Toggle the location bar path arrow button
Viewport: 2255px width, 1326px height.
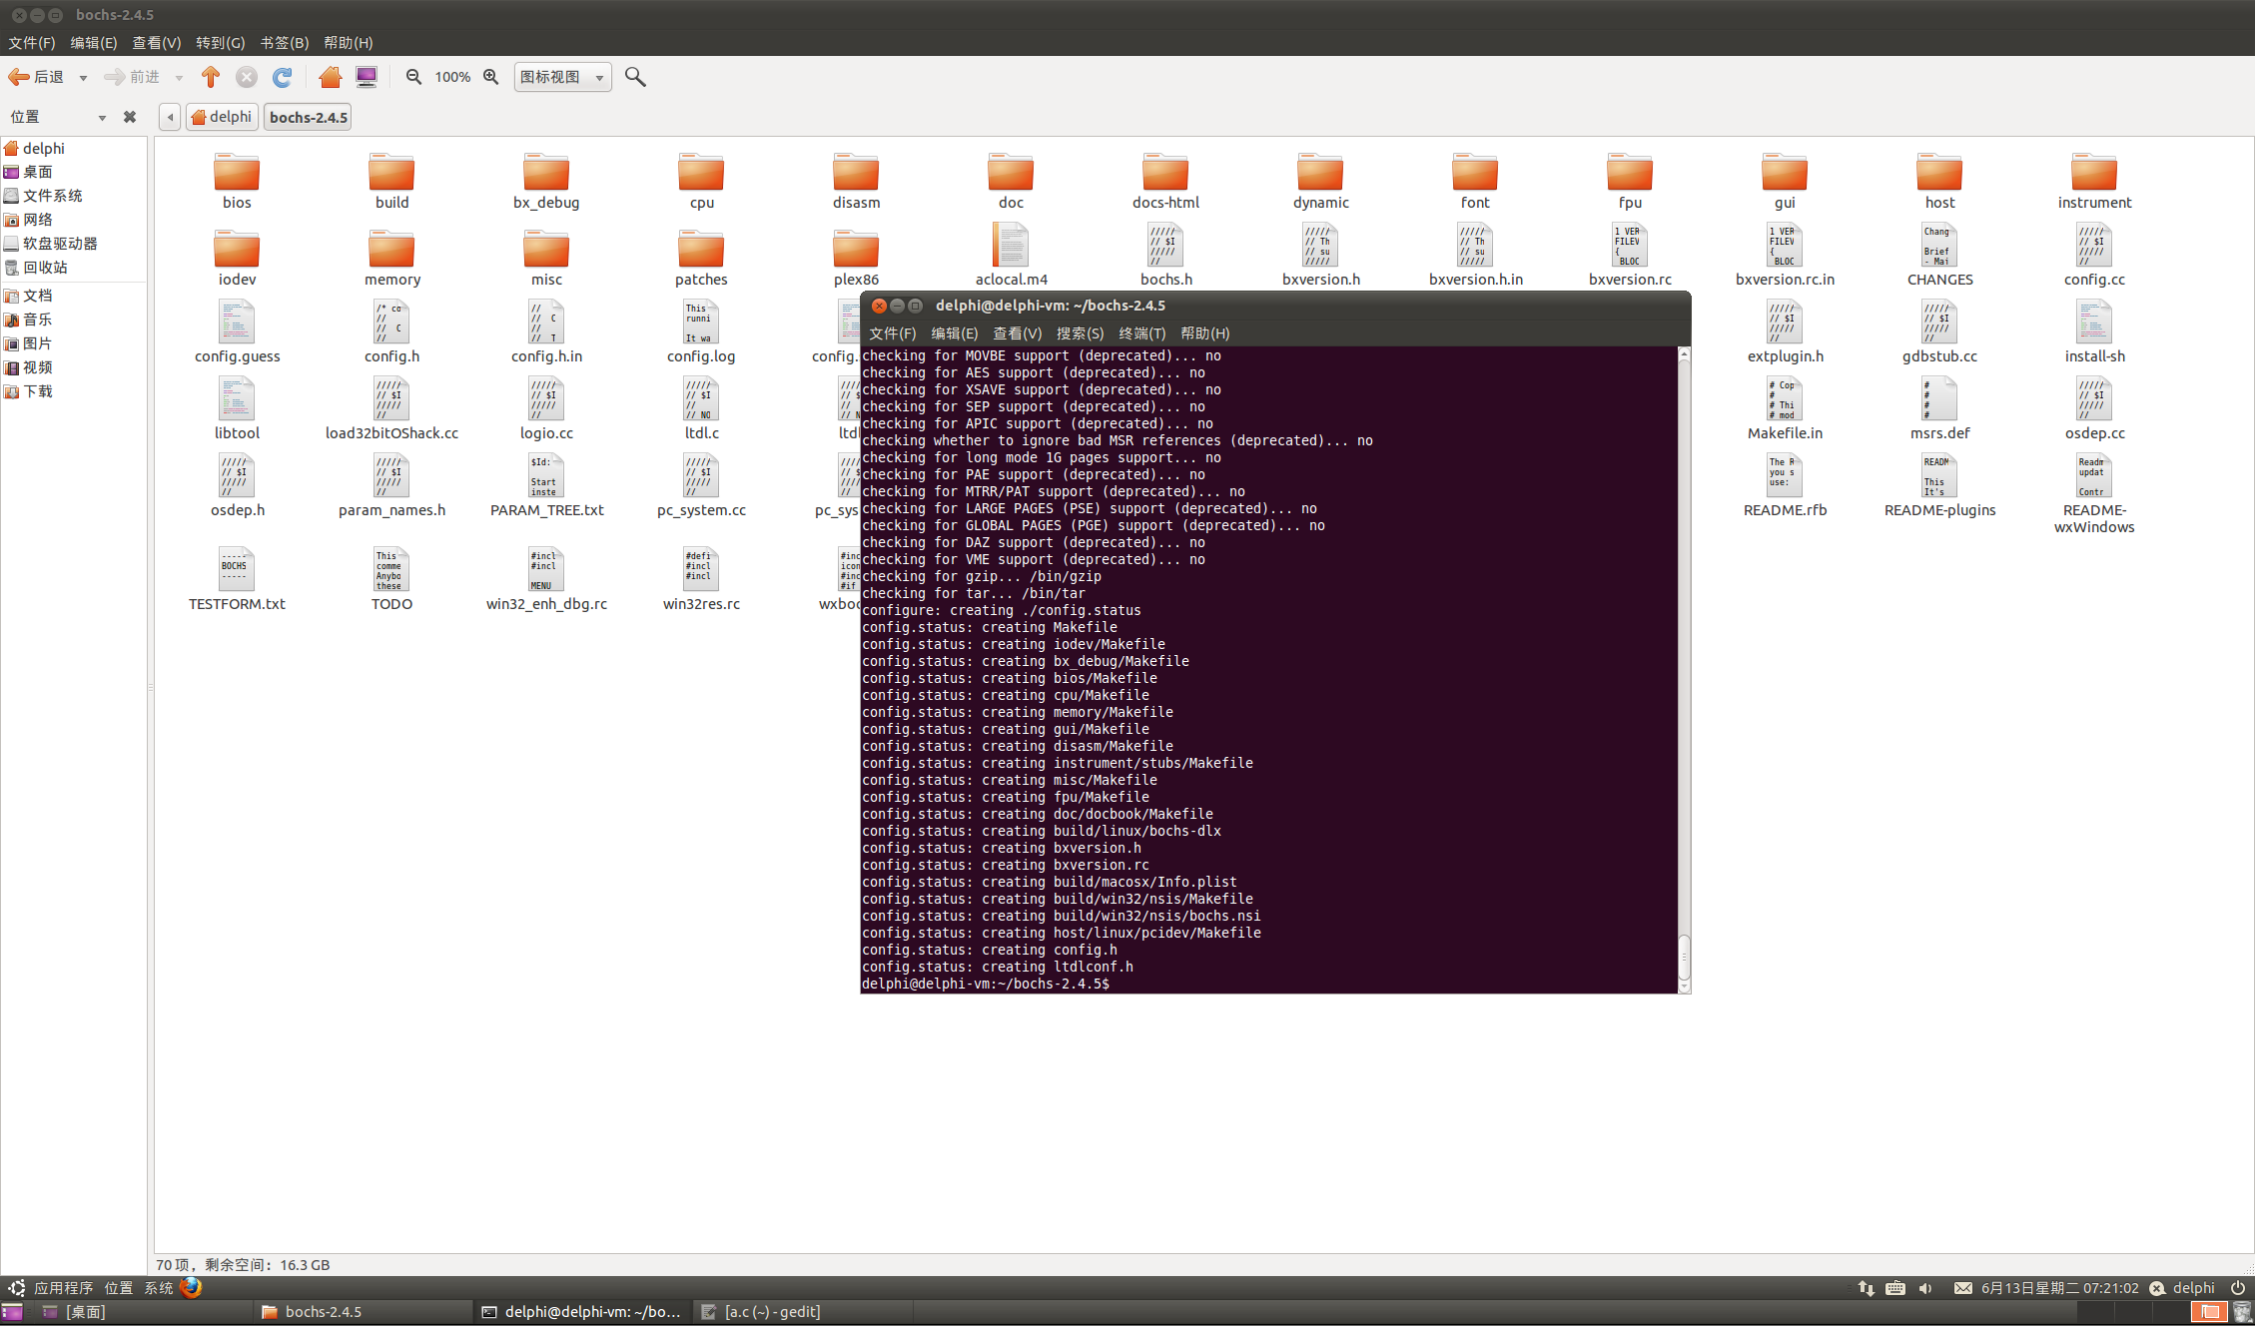click(x=170, y=117)
